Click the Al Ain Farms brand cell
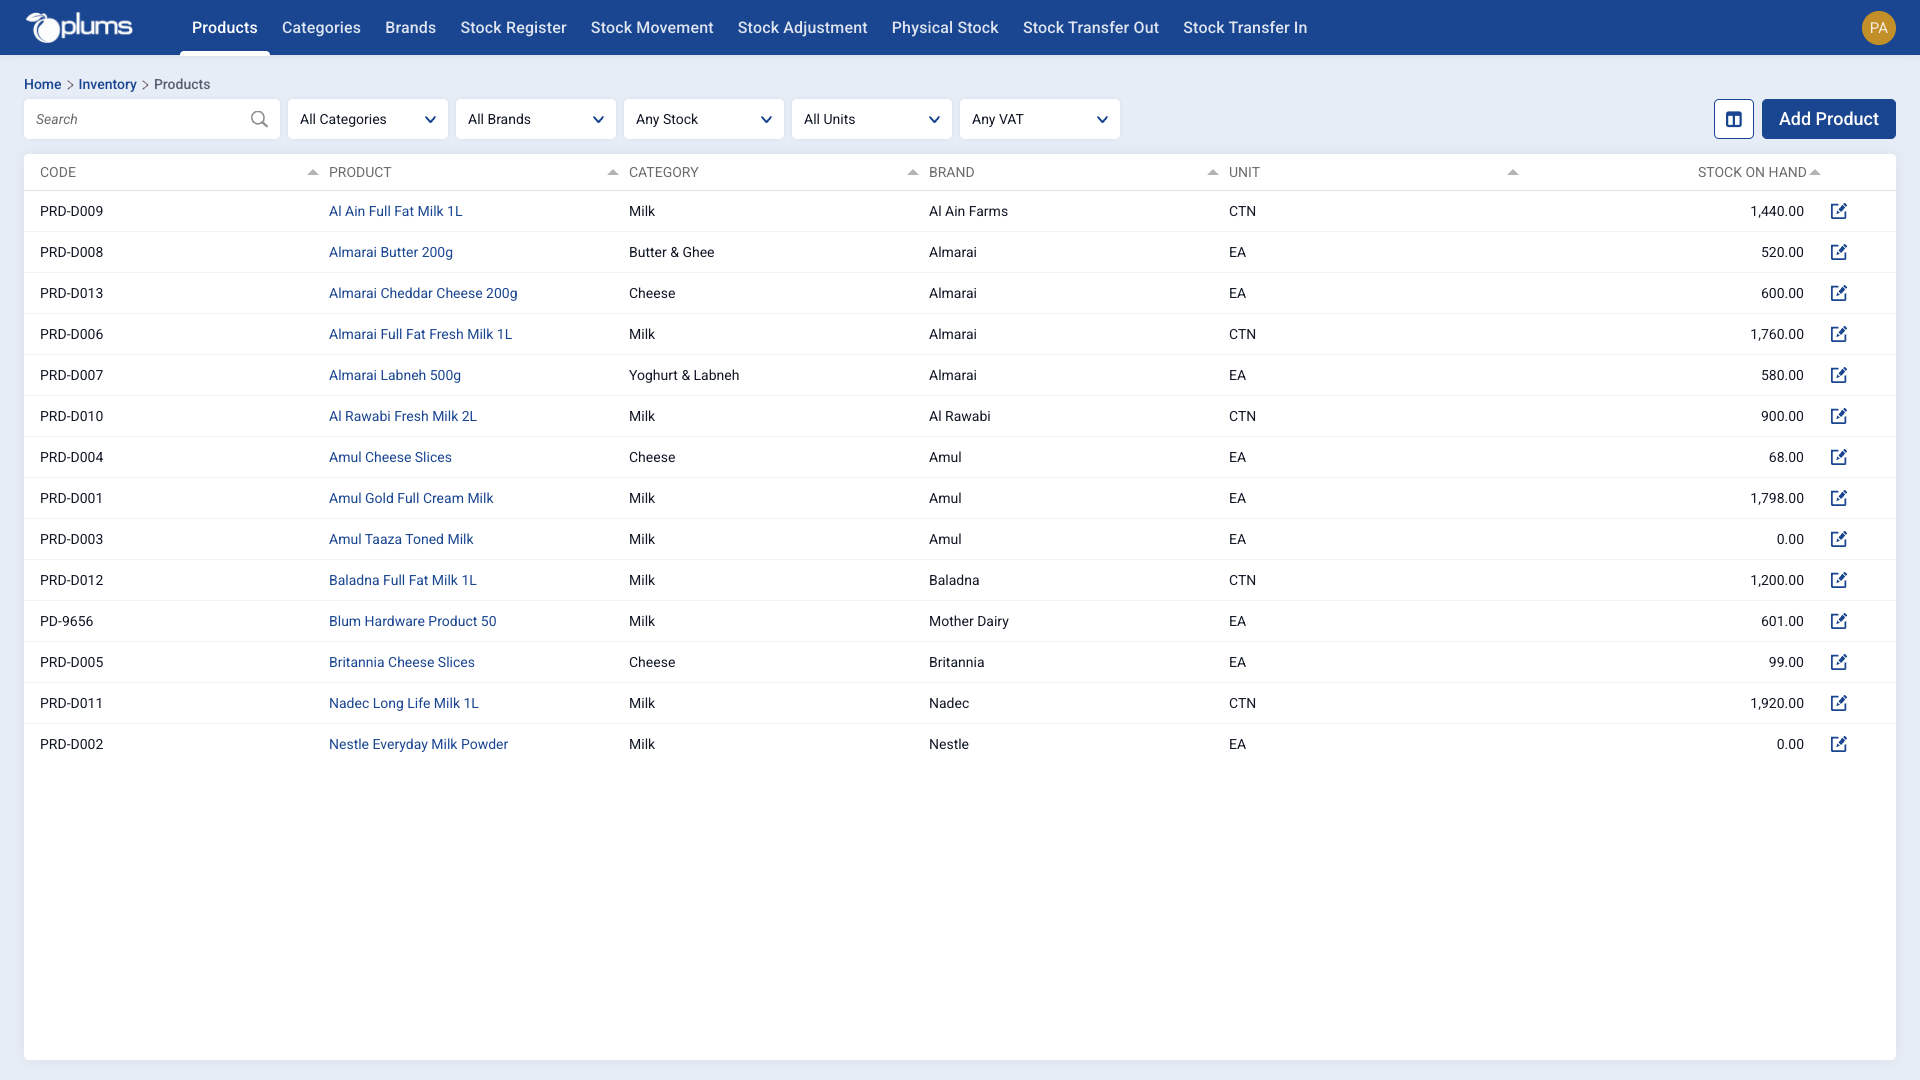 (968, 211)
